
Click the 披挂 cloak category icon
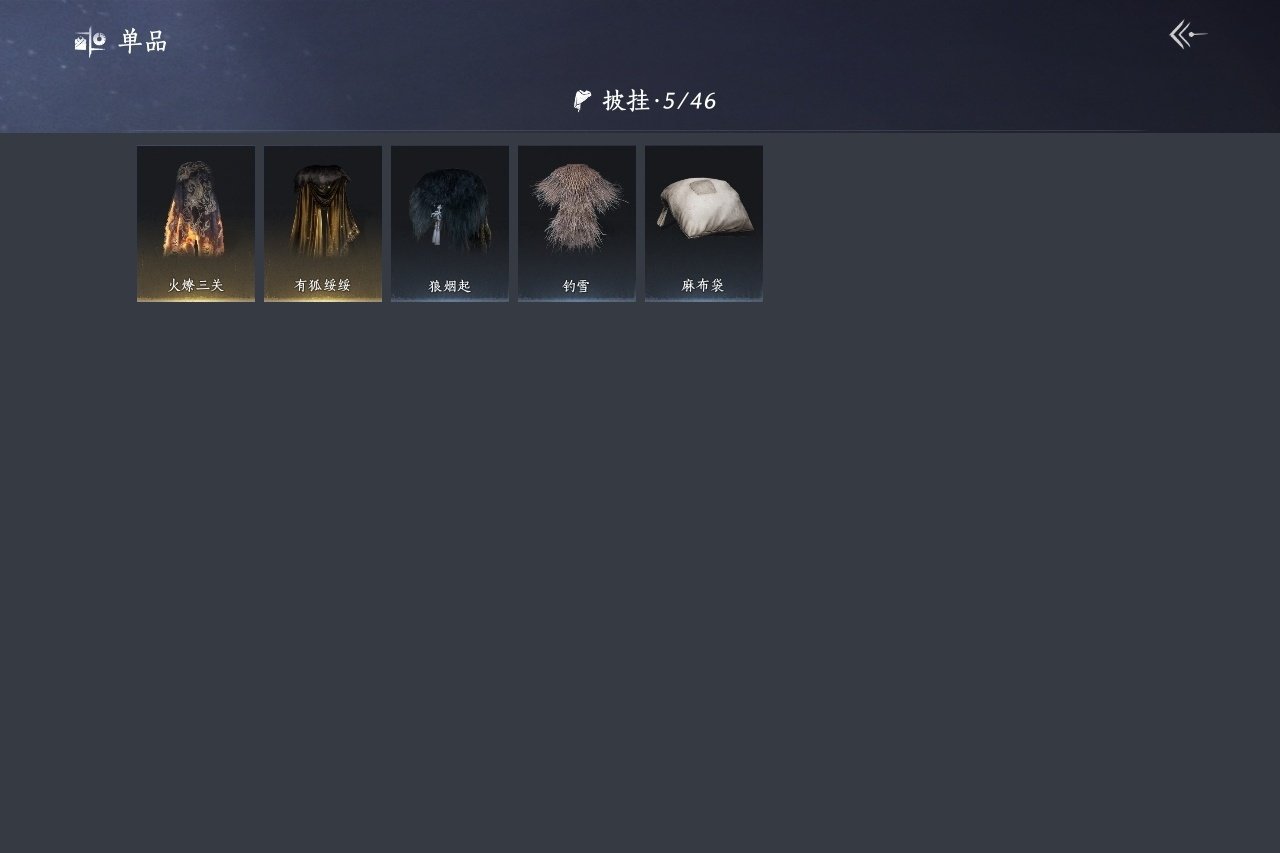(x=582, y=100)
